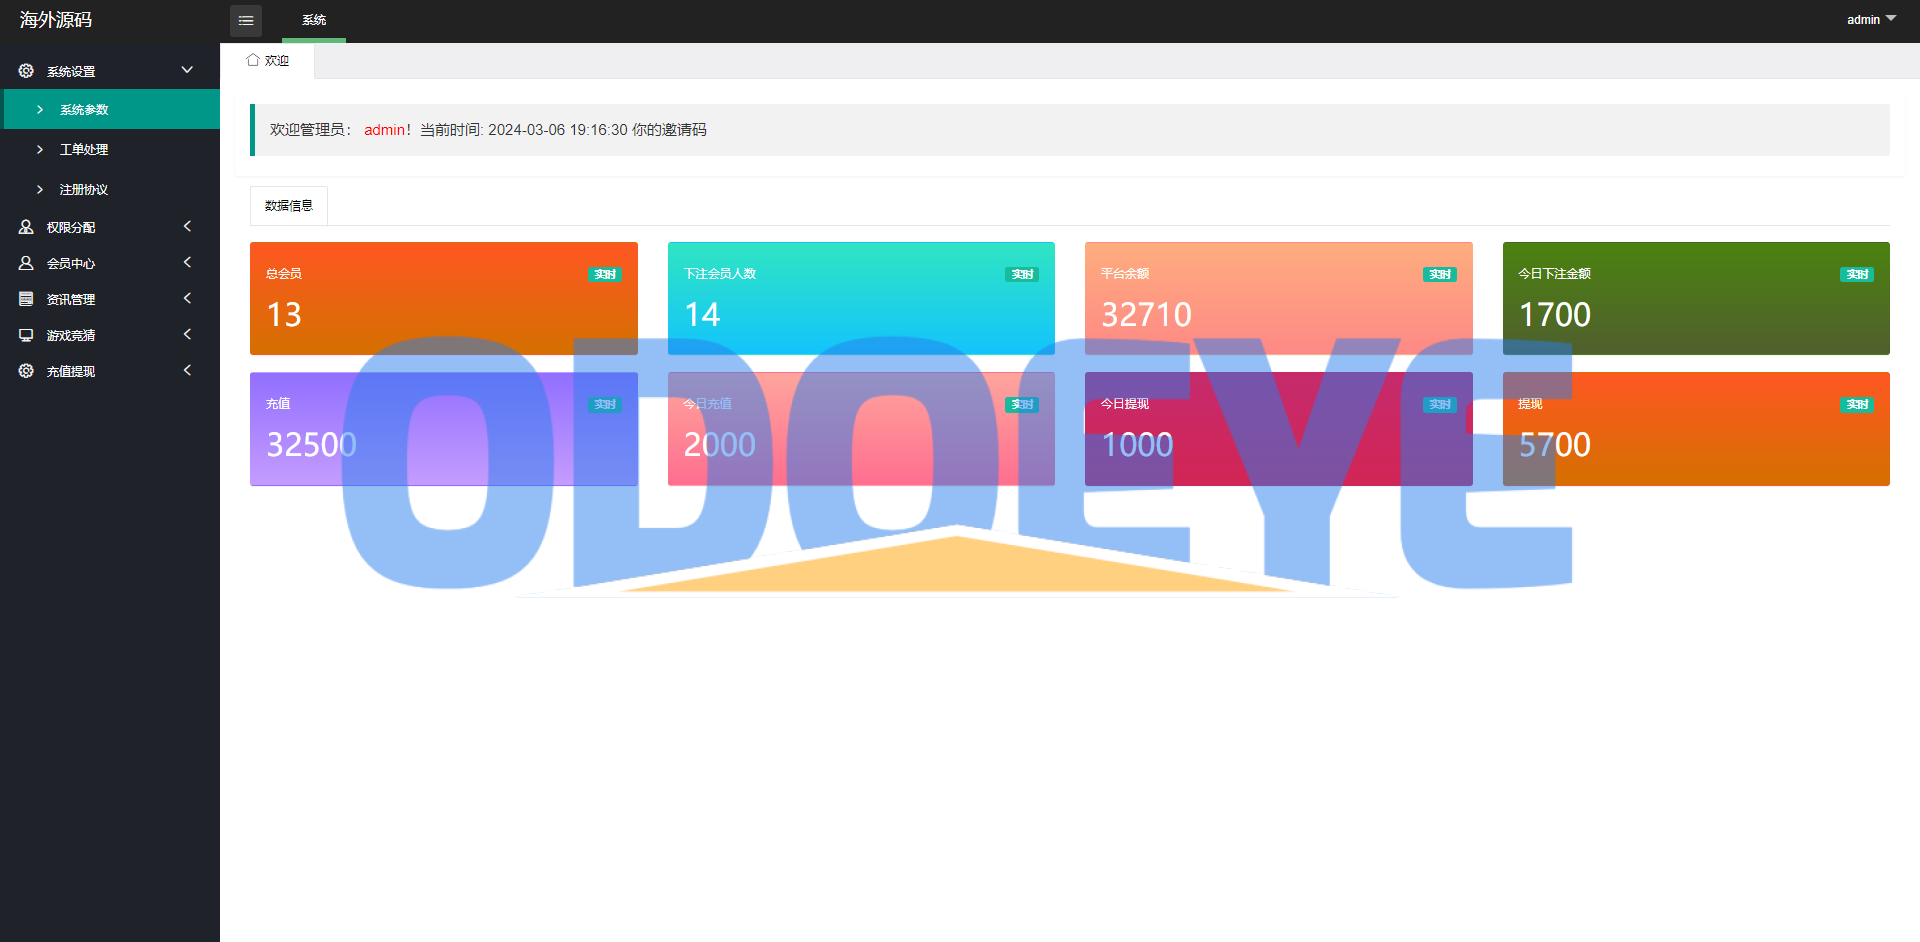1920x942 pixels.
Task: Open the 系统参数 menu item
Action: [x=112, y=109]
